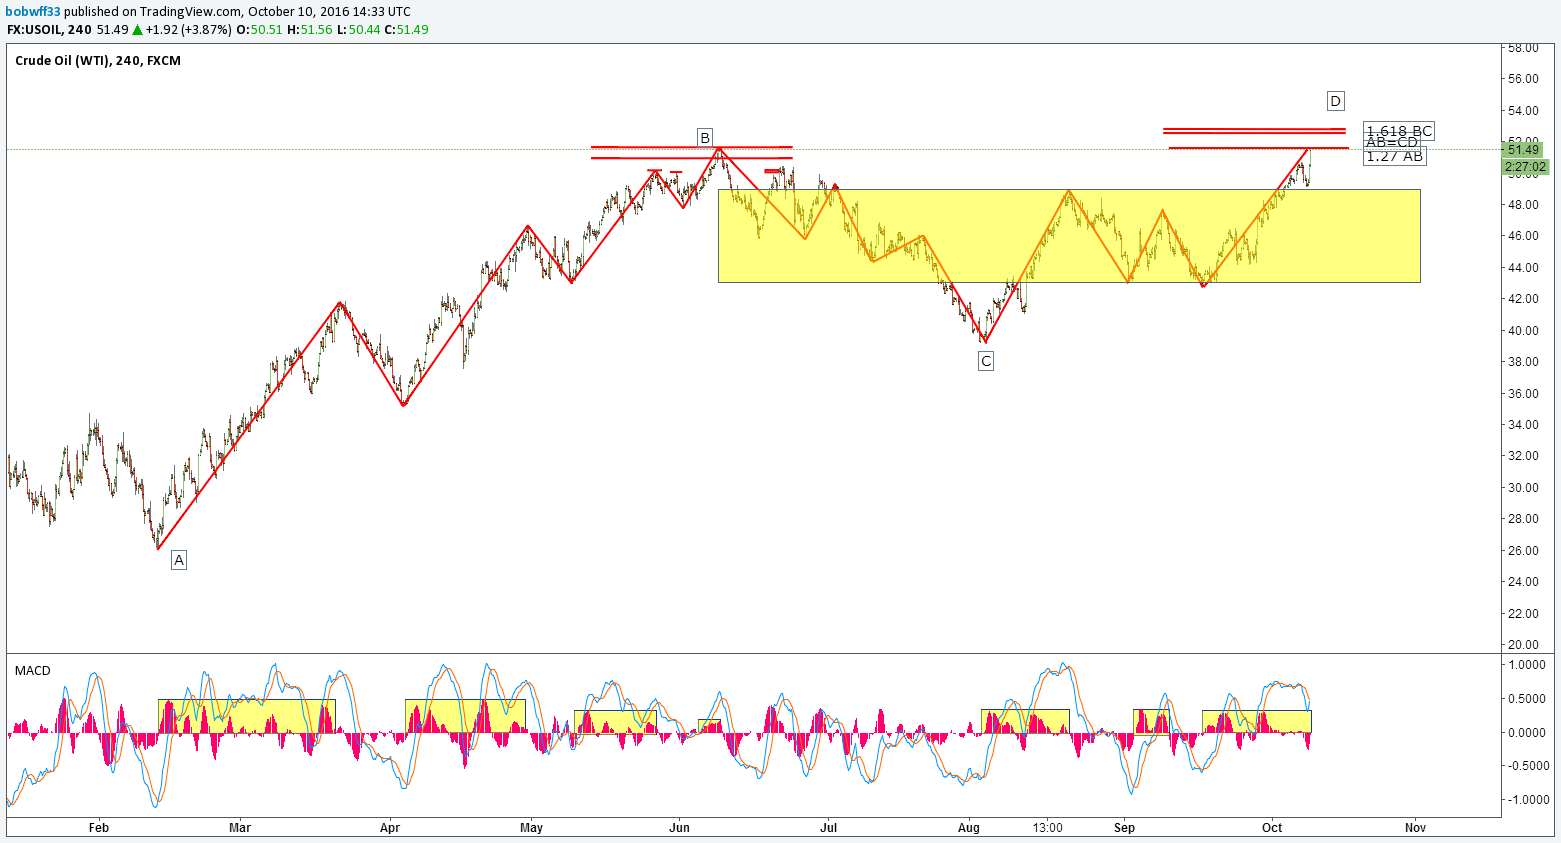This screenshot has height=843, width=1561.
Task: Click Aug on the time axis
Action: pyautogui.click(x=969, y=828)
